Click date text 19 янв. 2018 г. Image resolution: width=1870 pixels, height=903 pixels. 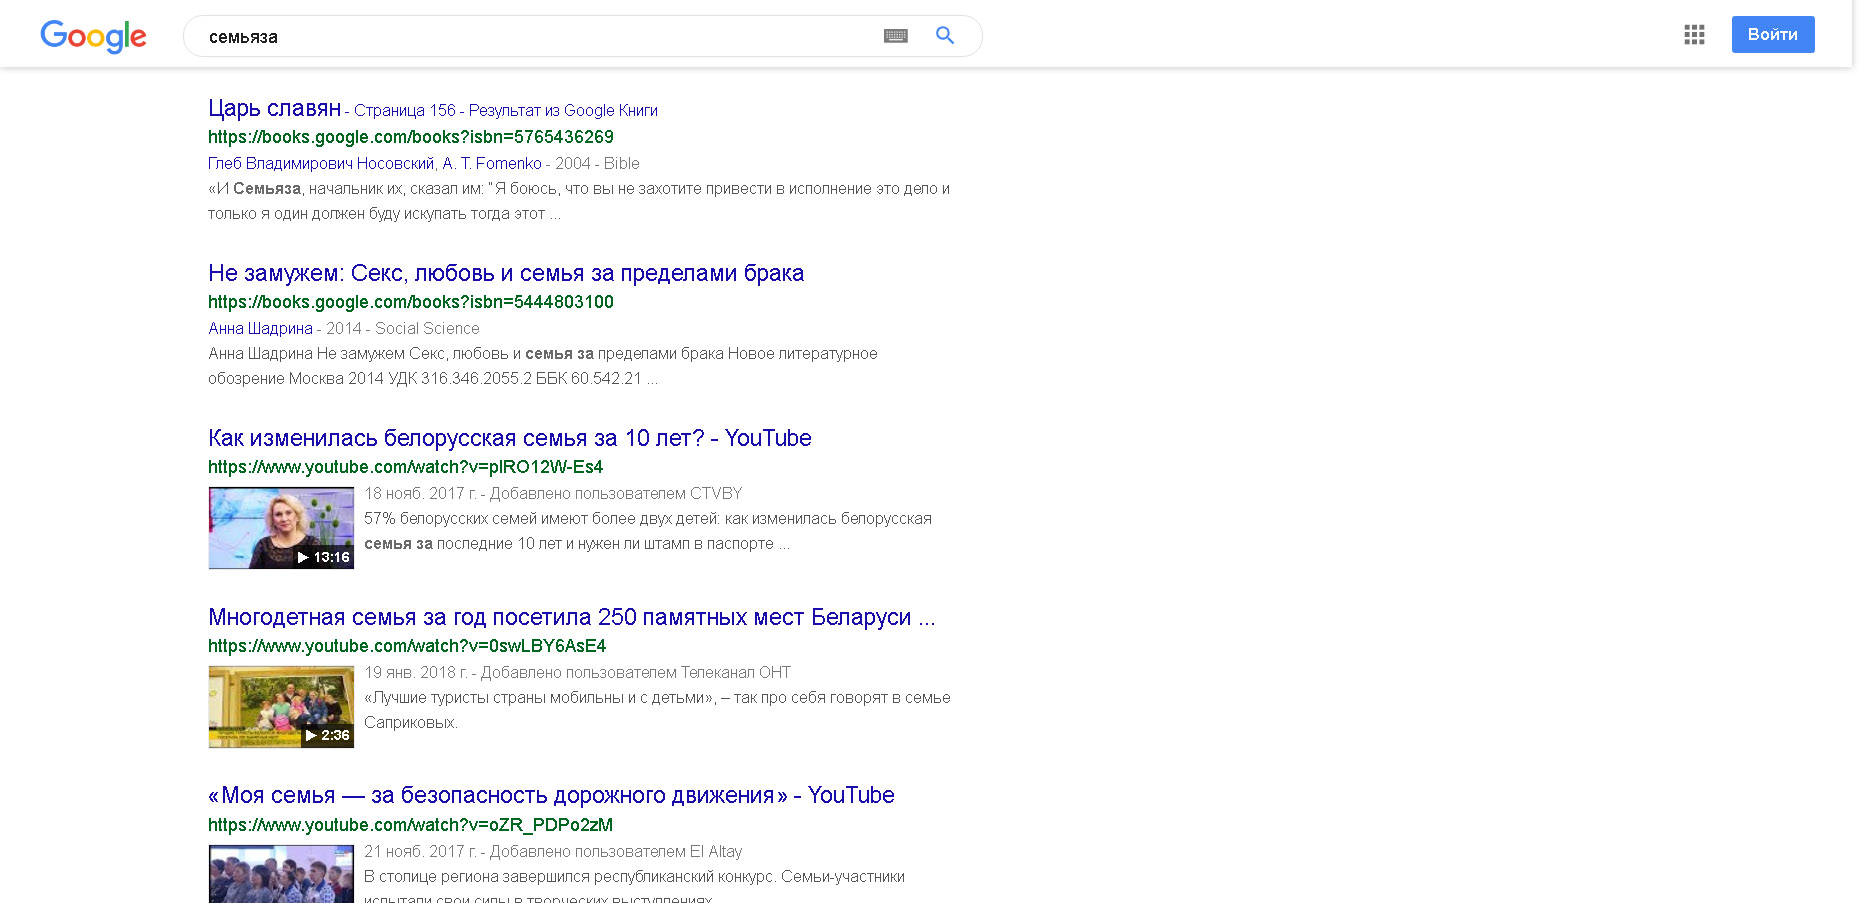click(x=416, y=672)
